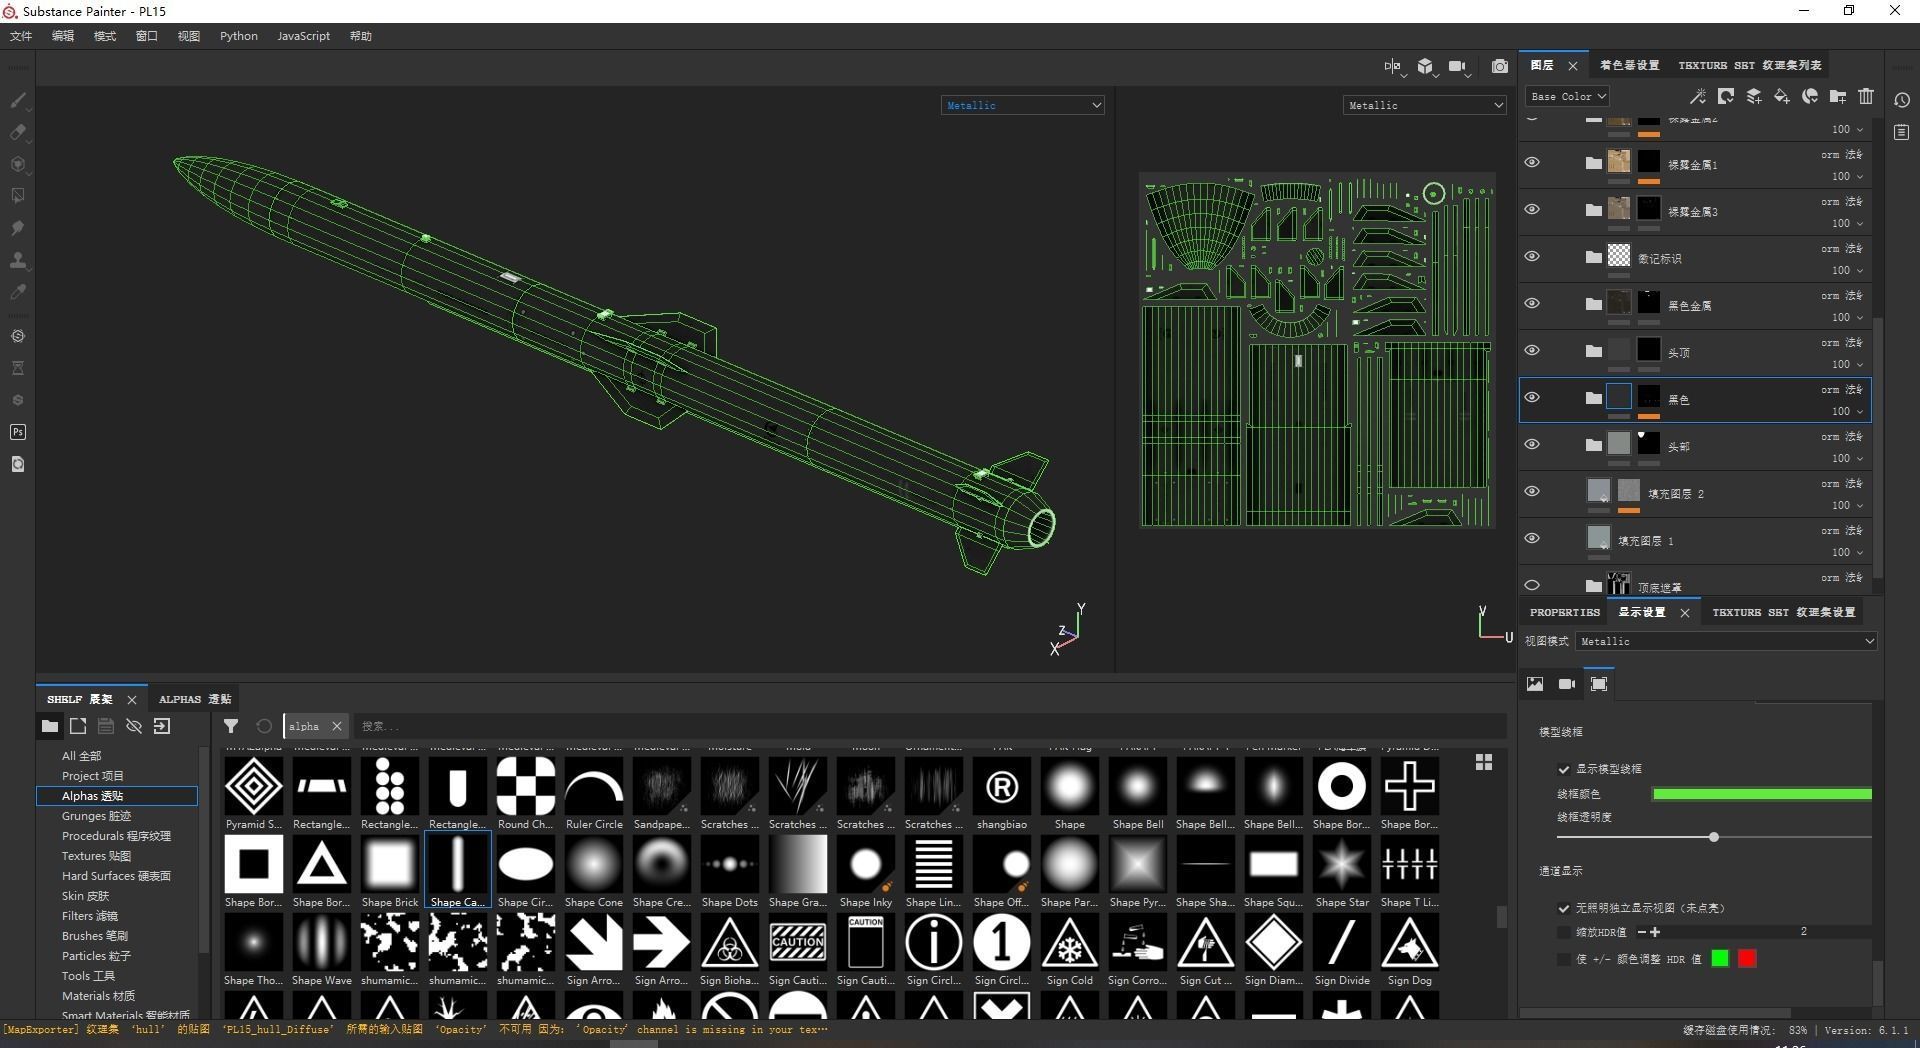Image resolution: width=1920 pixels, height=1048 pixels.
Task: Uncheck 无照明独立显示视图 checkbox
Action: tap(1564, 908)
